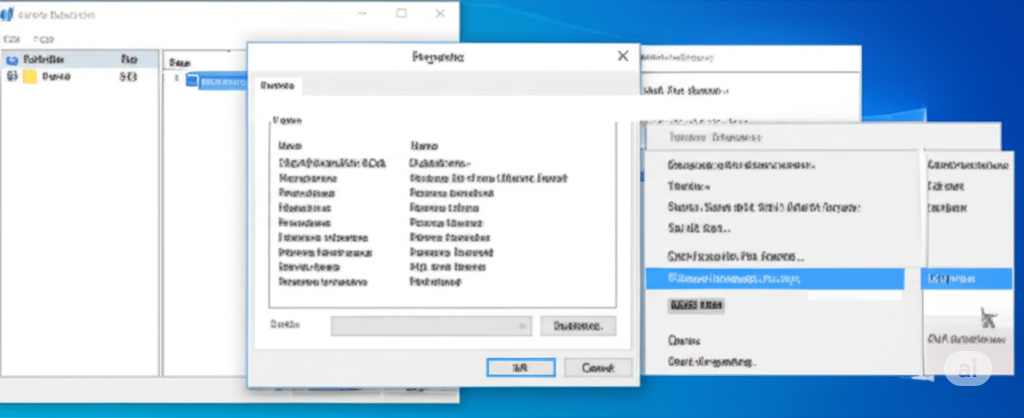Click the greyed-out field in the dialog
This screenshot has width=1024, height=418.
coord(431,325)
